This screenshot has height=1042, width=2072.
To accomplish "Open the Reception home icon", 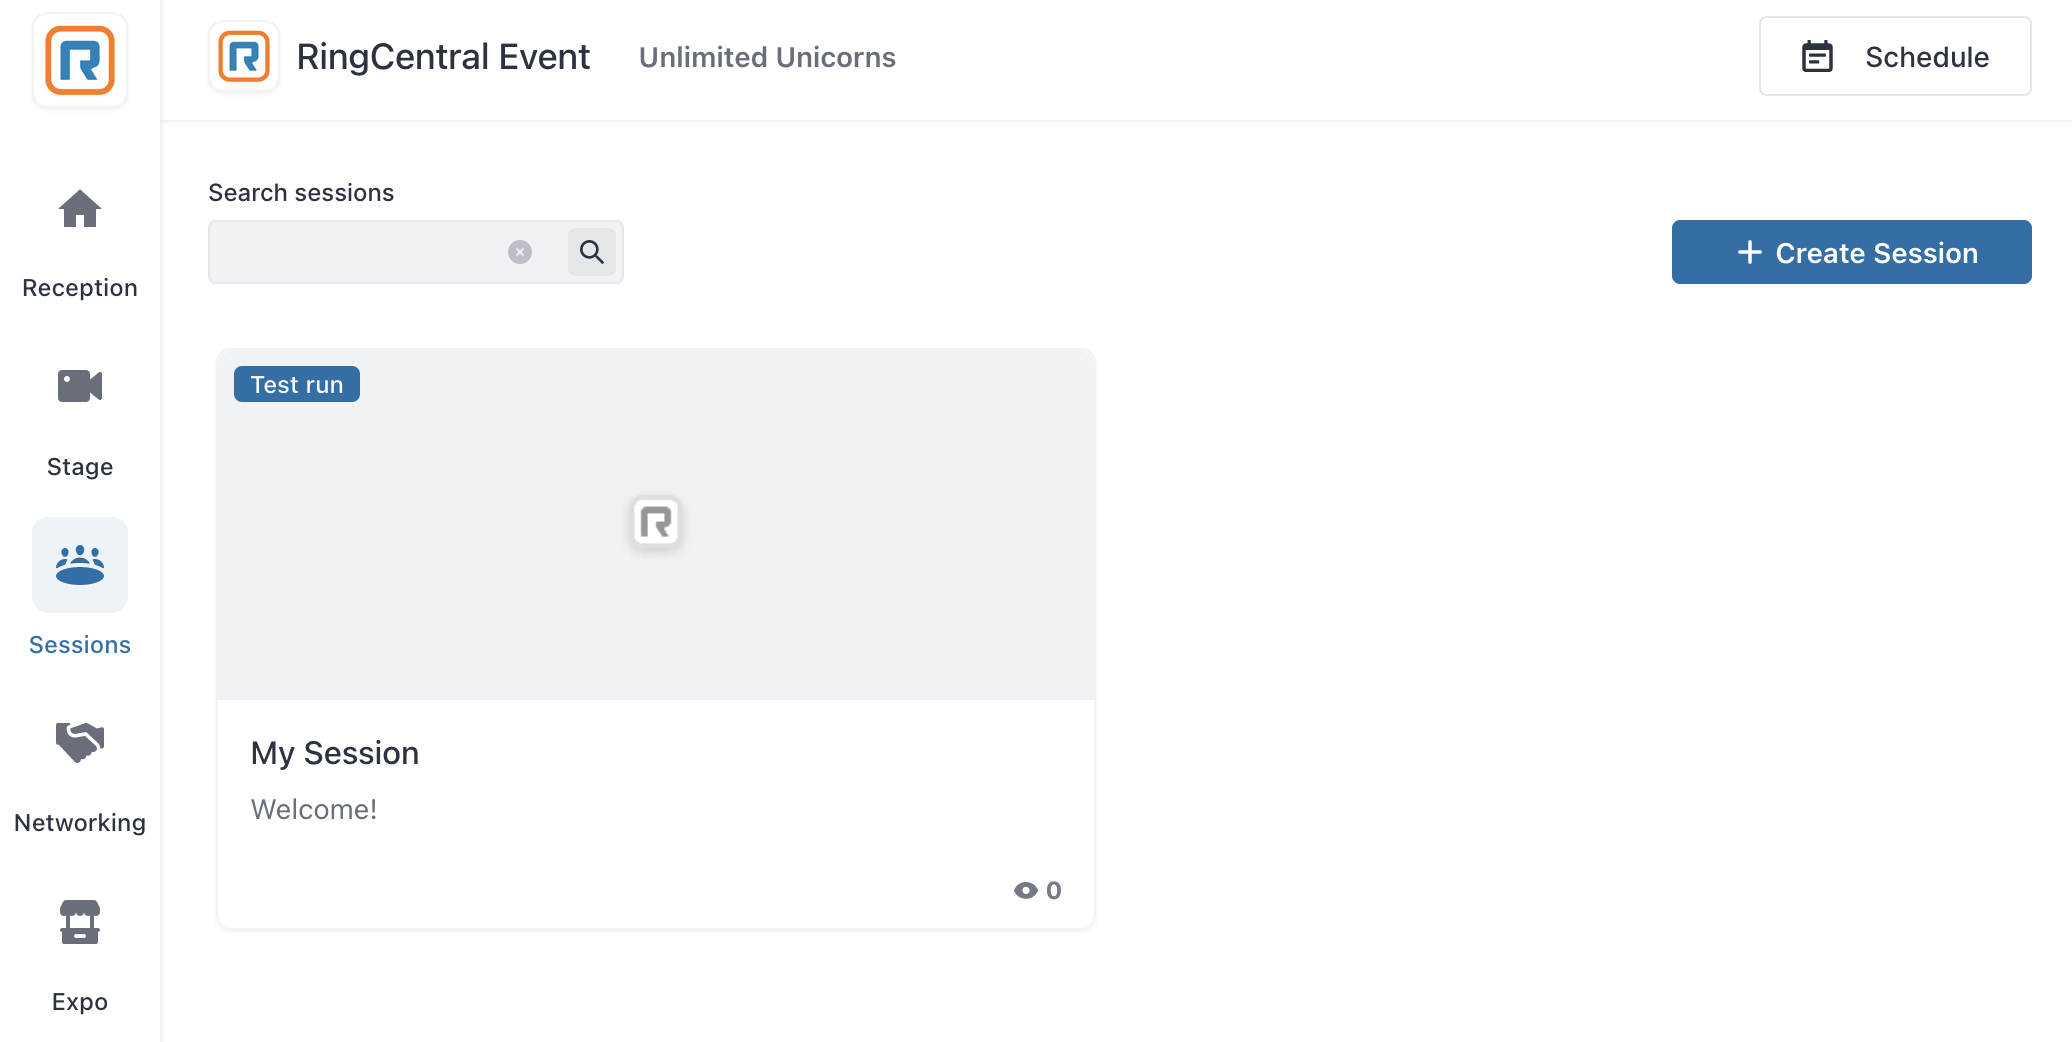I will coord(80,209).
